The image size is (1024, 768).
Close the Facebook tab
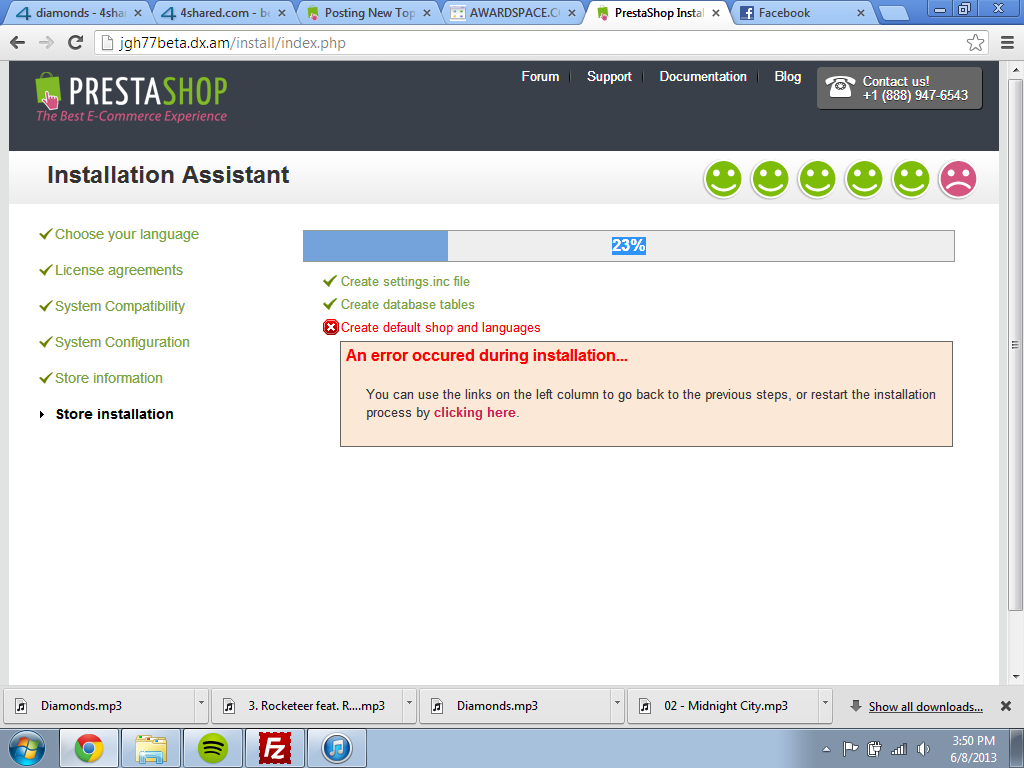[x=861, y=13]
